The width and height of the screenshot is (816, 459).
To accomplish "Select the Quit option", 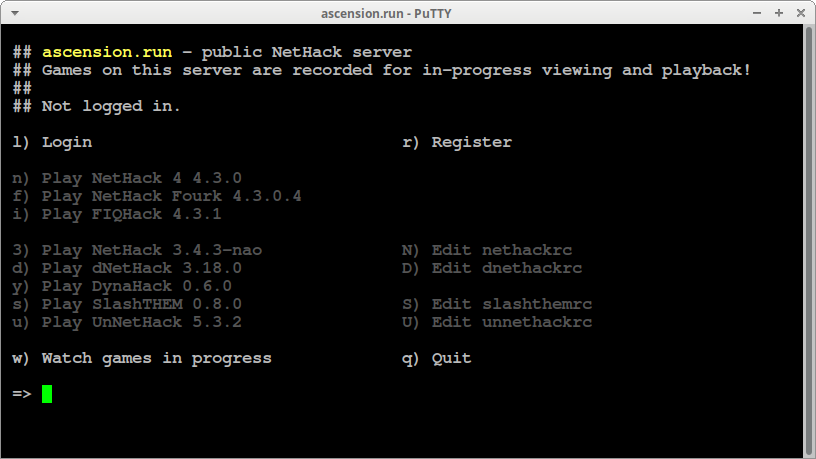I will click(437, 358).
